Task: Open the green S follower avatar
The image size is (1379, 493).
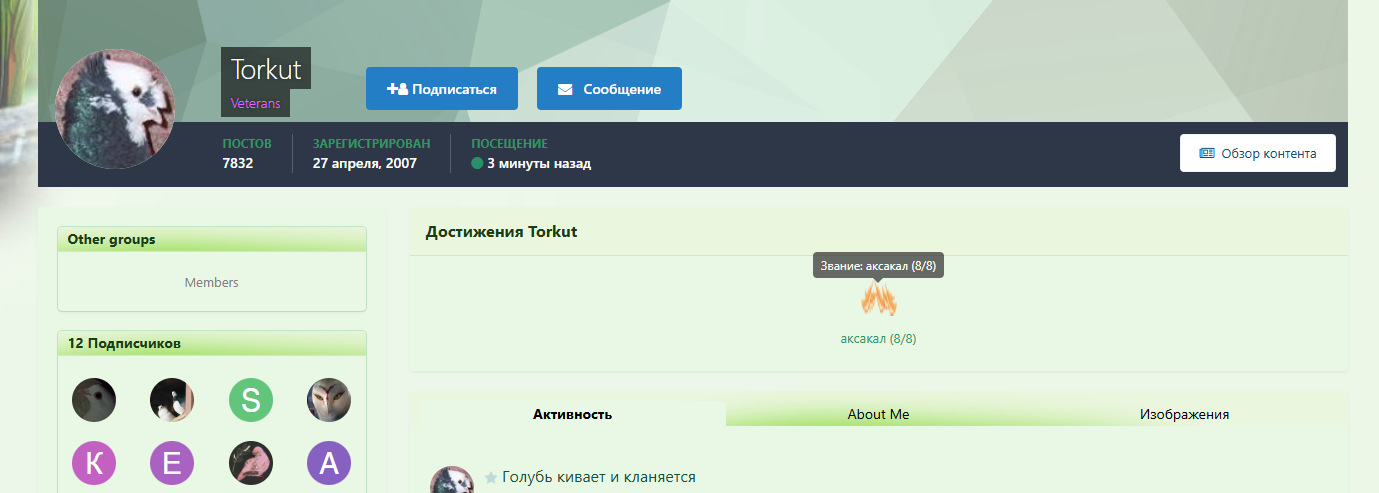Action: click(x=251, y=400)
